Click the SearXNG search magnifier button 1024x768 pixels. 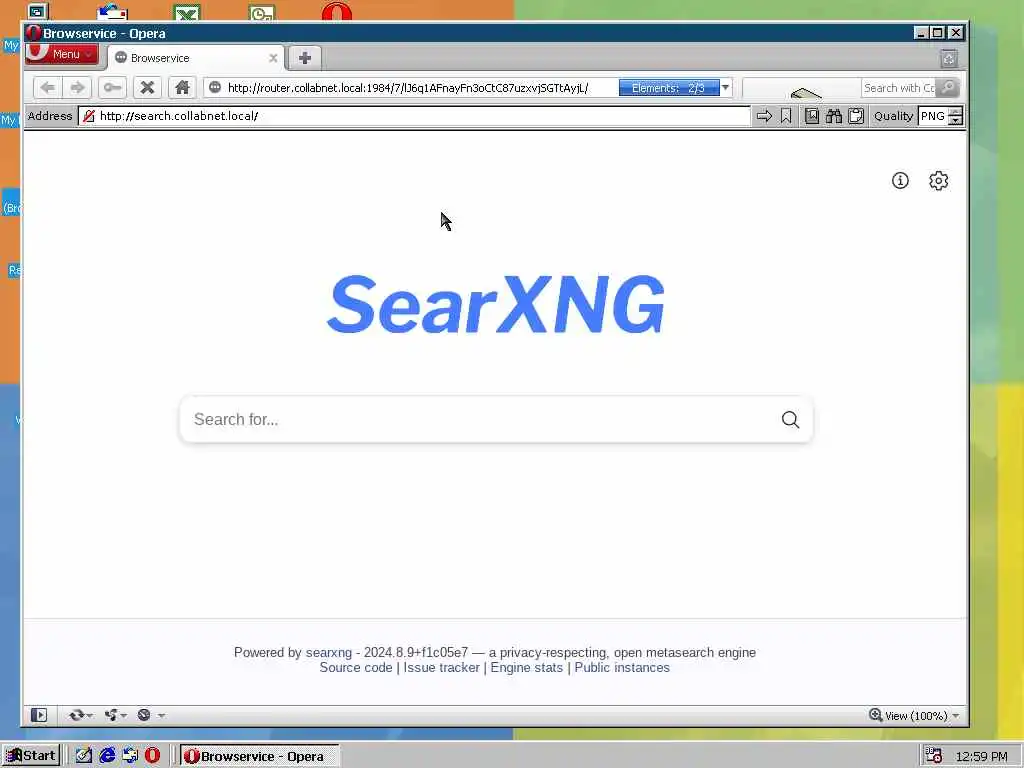[x=790, y=419]
